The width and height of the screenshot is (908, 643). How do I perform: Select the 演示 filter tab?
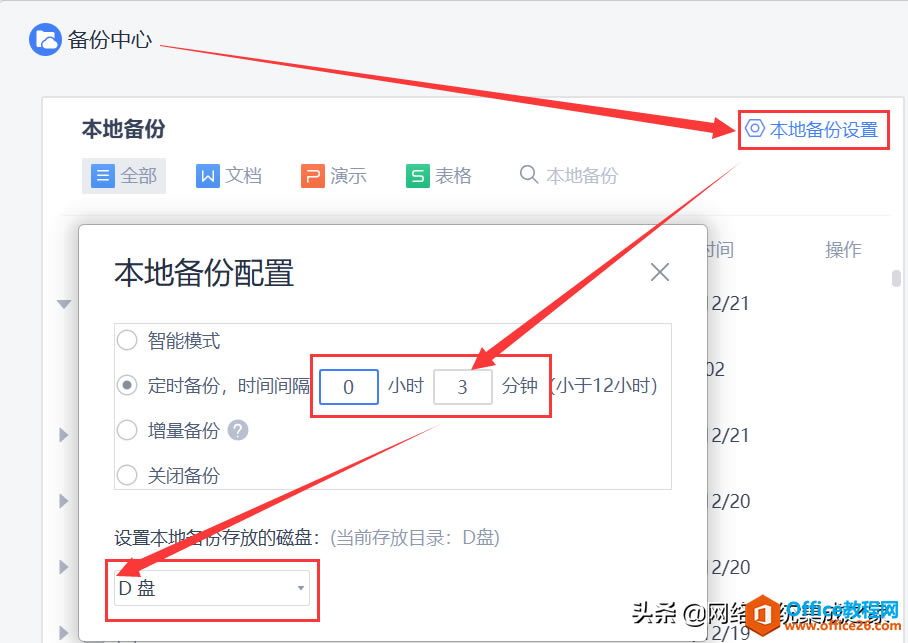tap(334, 176)
